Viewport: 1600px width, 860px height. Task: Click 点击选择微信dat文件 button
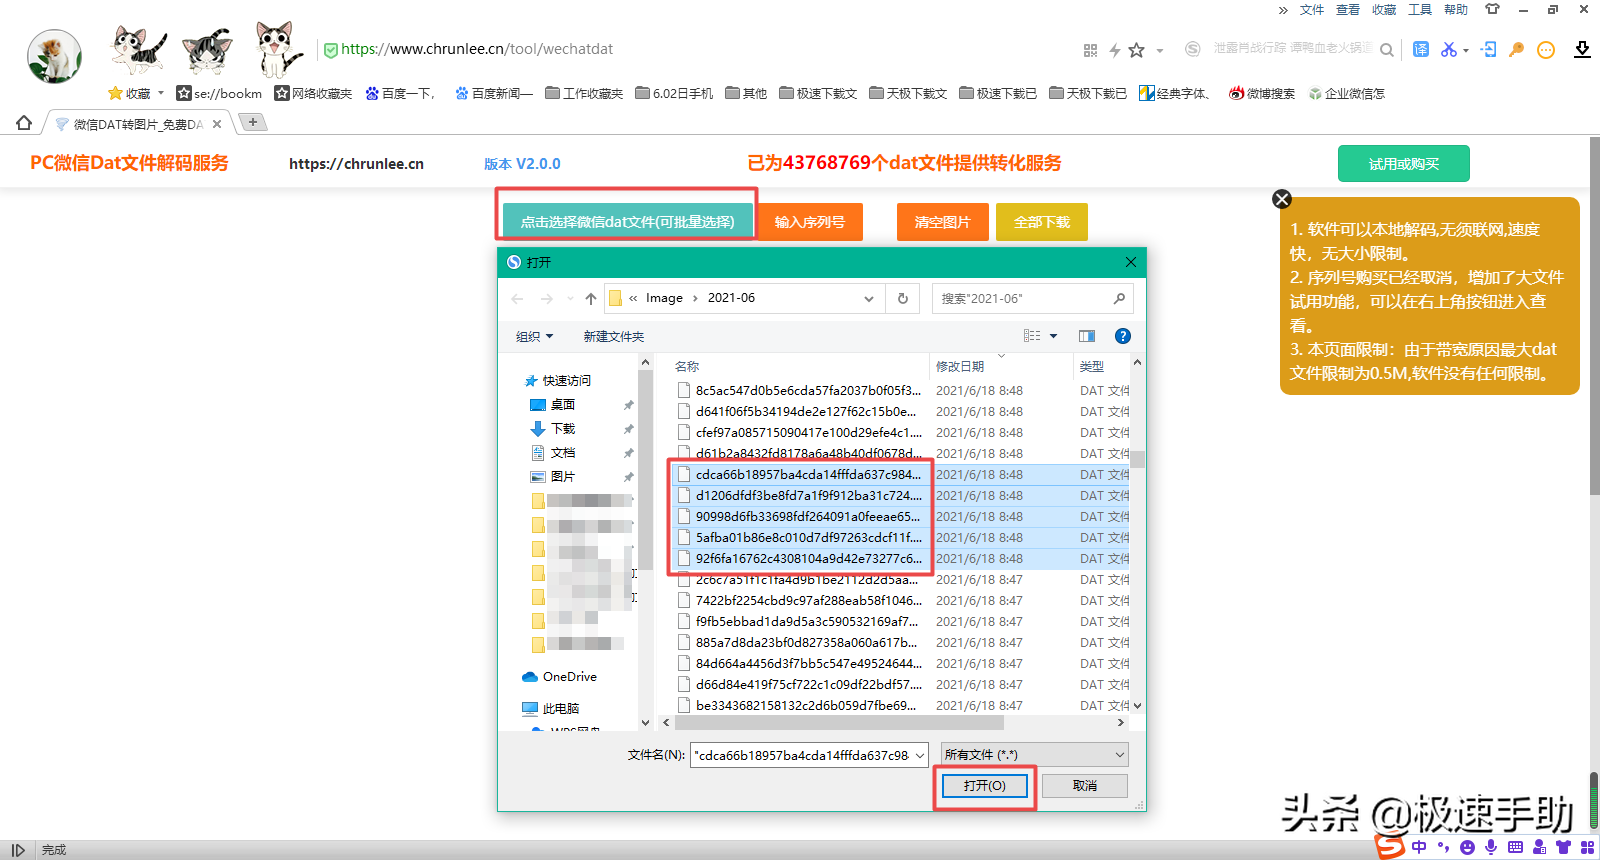(627, 222)
